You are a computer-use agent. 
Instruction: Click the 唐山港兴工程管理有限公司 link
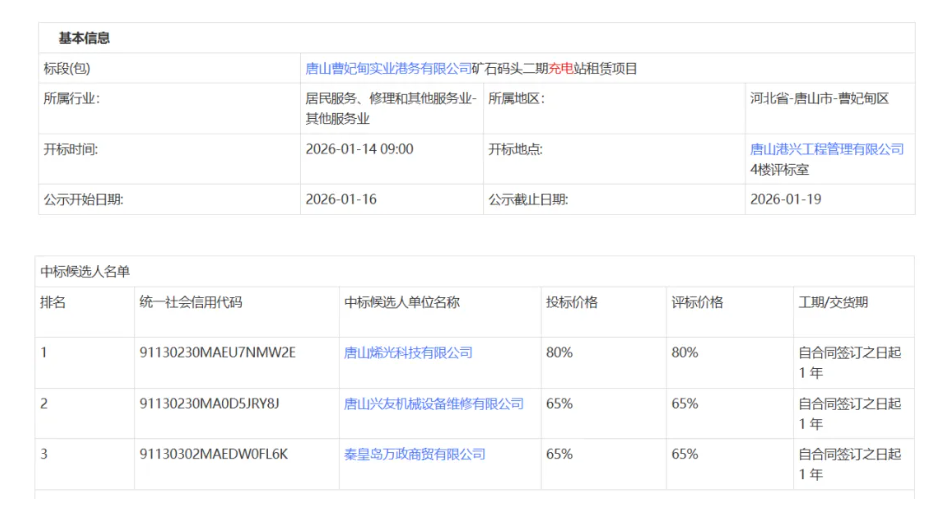point(826,149)
